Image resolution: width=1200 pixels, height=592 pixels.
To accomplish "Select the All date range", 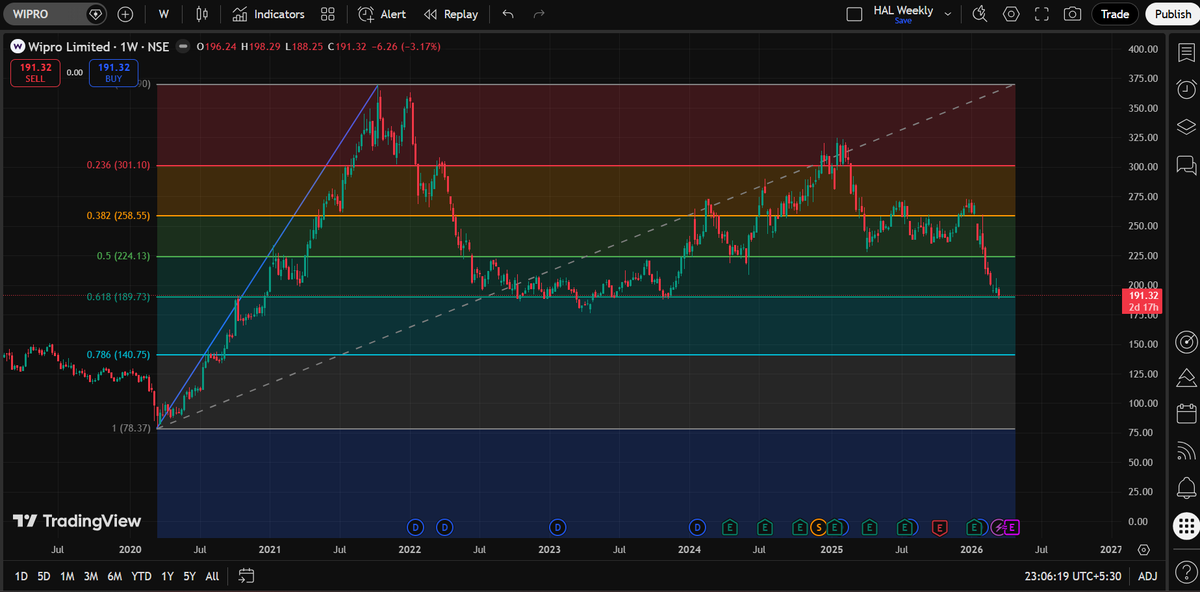I will click(212, 576).
